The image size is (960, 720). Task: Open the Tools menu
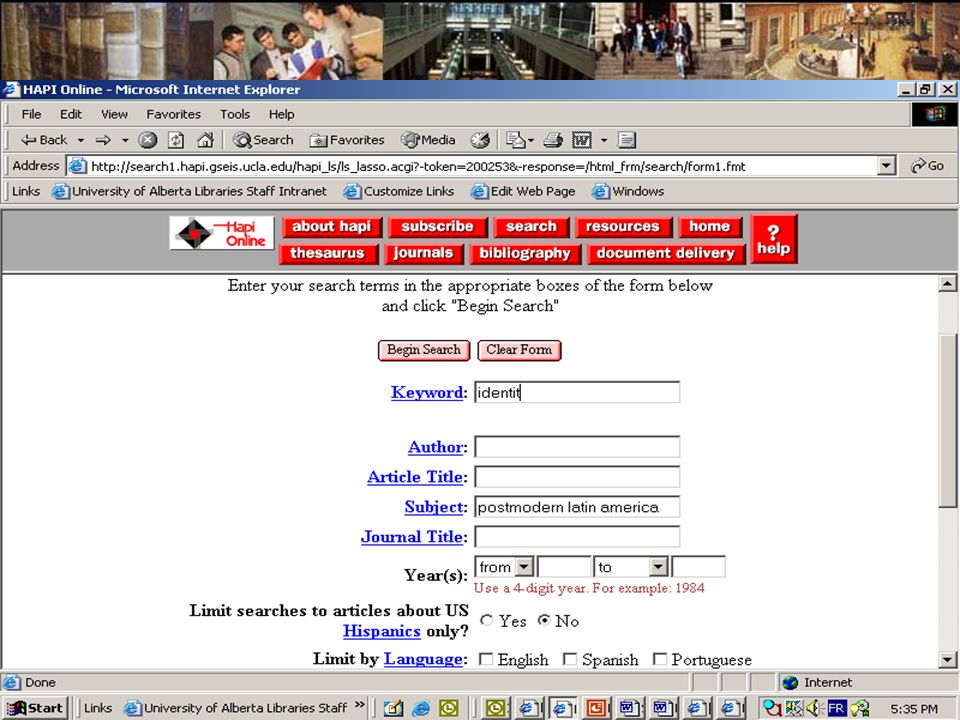[x=235, y=114]
